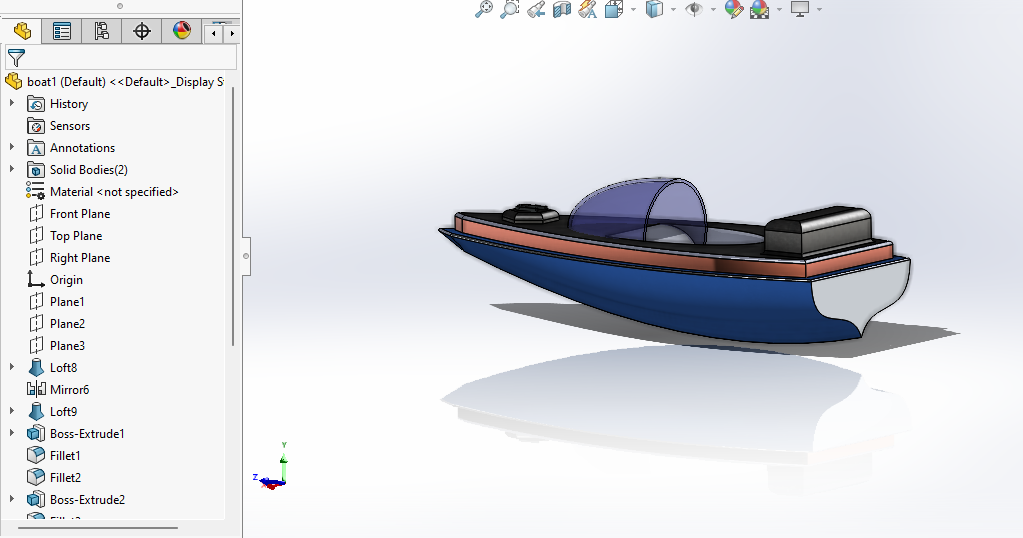This screenshot has height=538, width=1023.
Task: Click the Origin icon
Action: [x=36, y=279]
